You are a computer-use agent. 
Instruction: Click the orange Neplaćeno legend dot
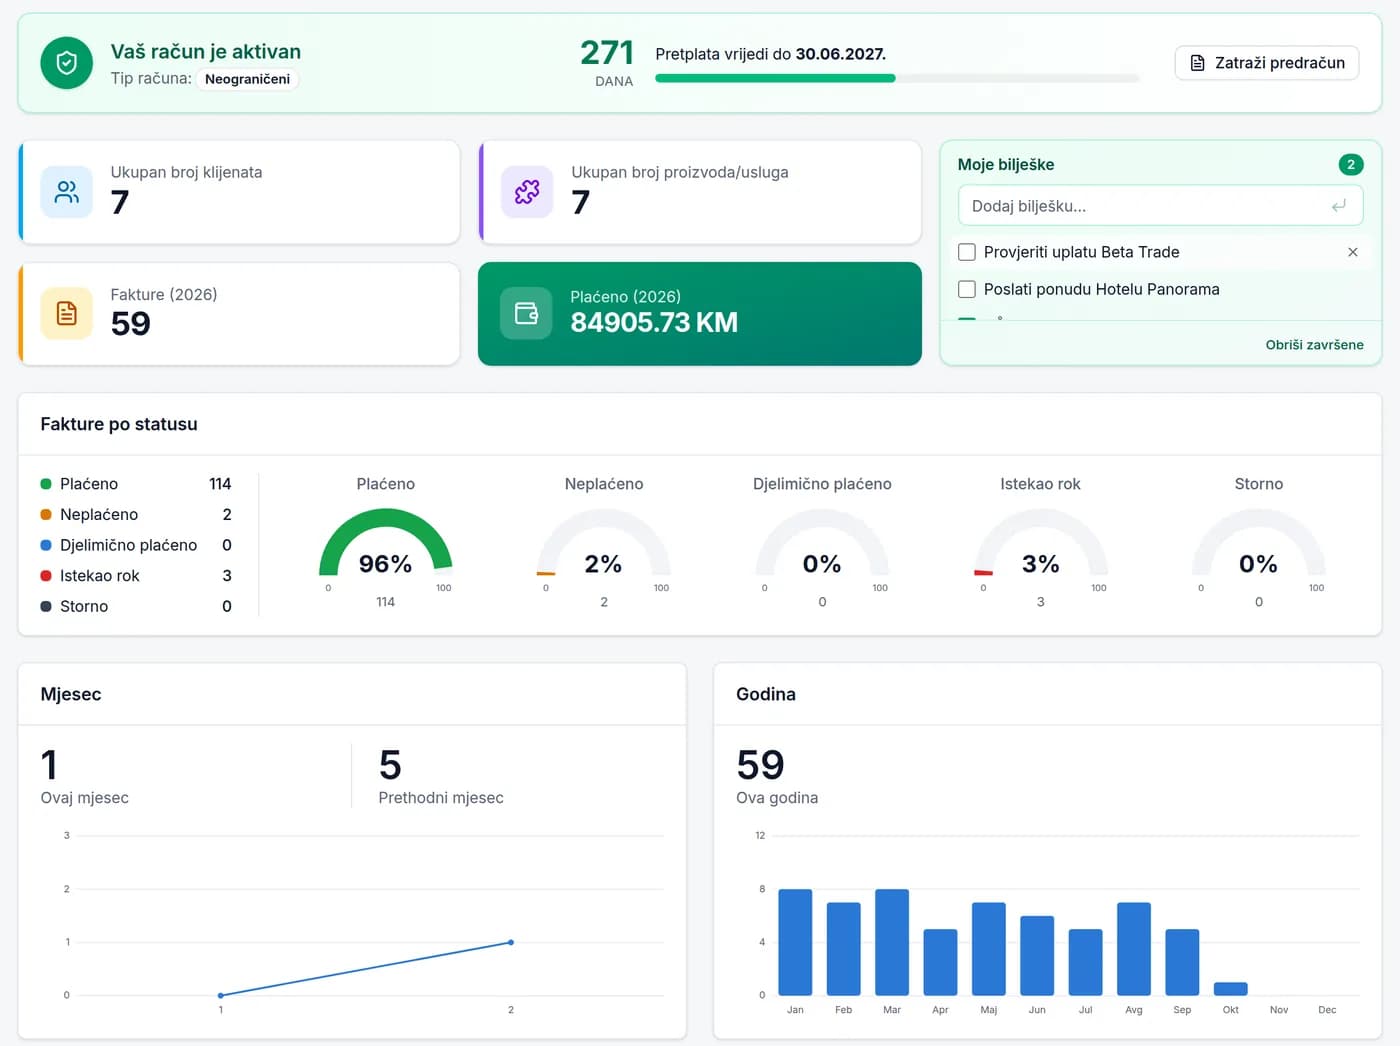(46, 515)
